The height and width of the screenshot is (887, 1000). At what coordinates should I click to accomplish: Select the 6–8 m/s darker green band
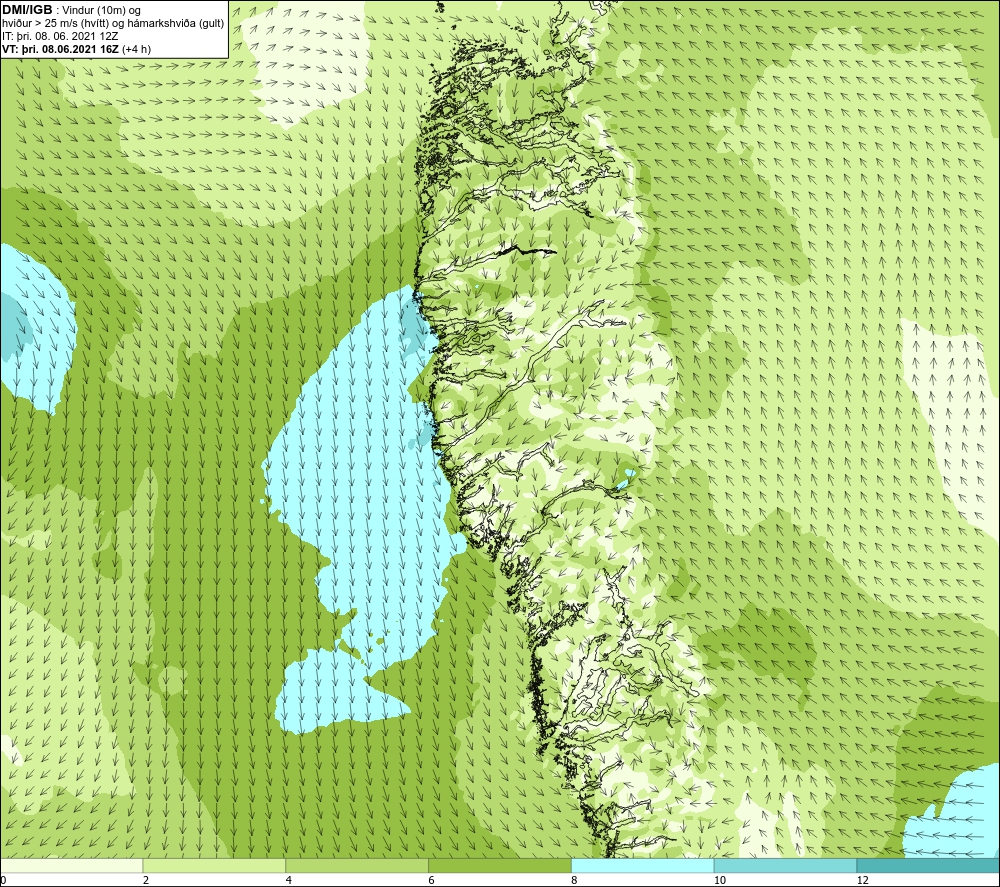coord(500,865)
